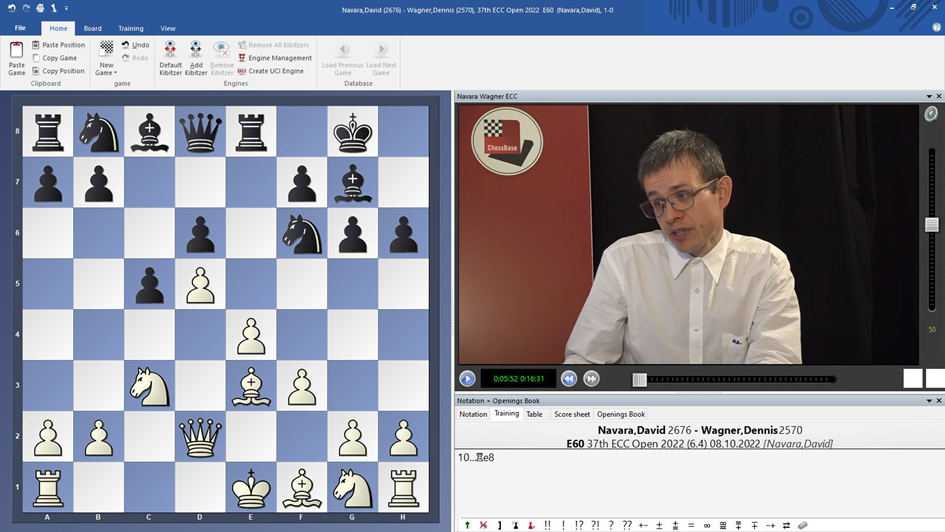Click the Copy Position icon
Viewport: 945px width, 532px height.
[x=58, y=71]
